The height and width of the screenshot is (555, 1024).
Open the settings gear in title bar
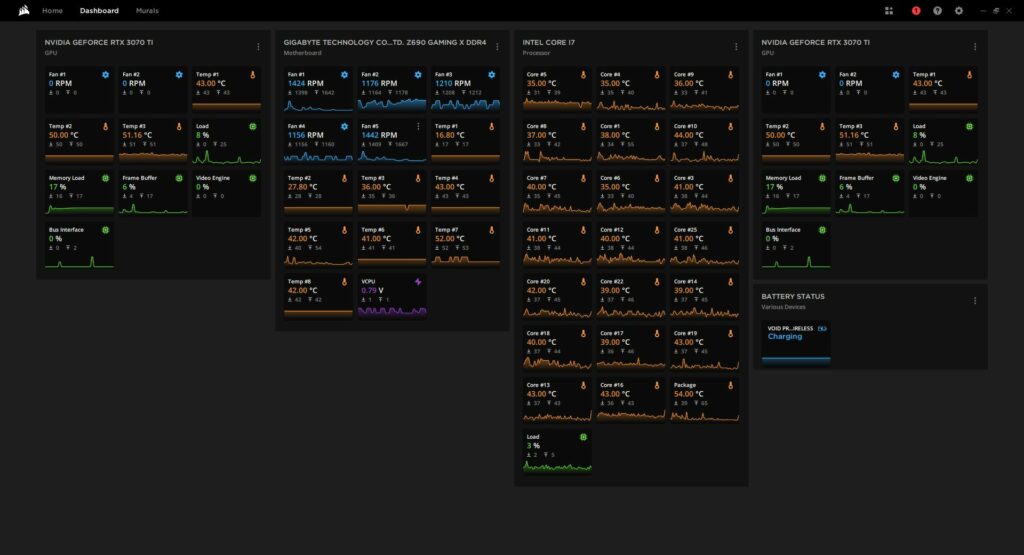(959, 10)
